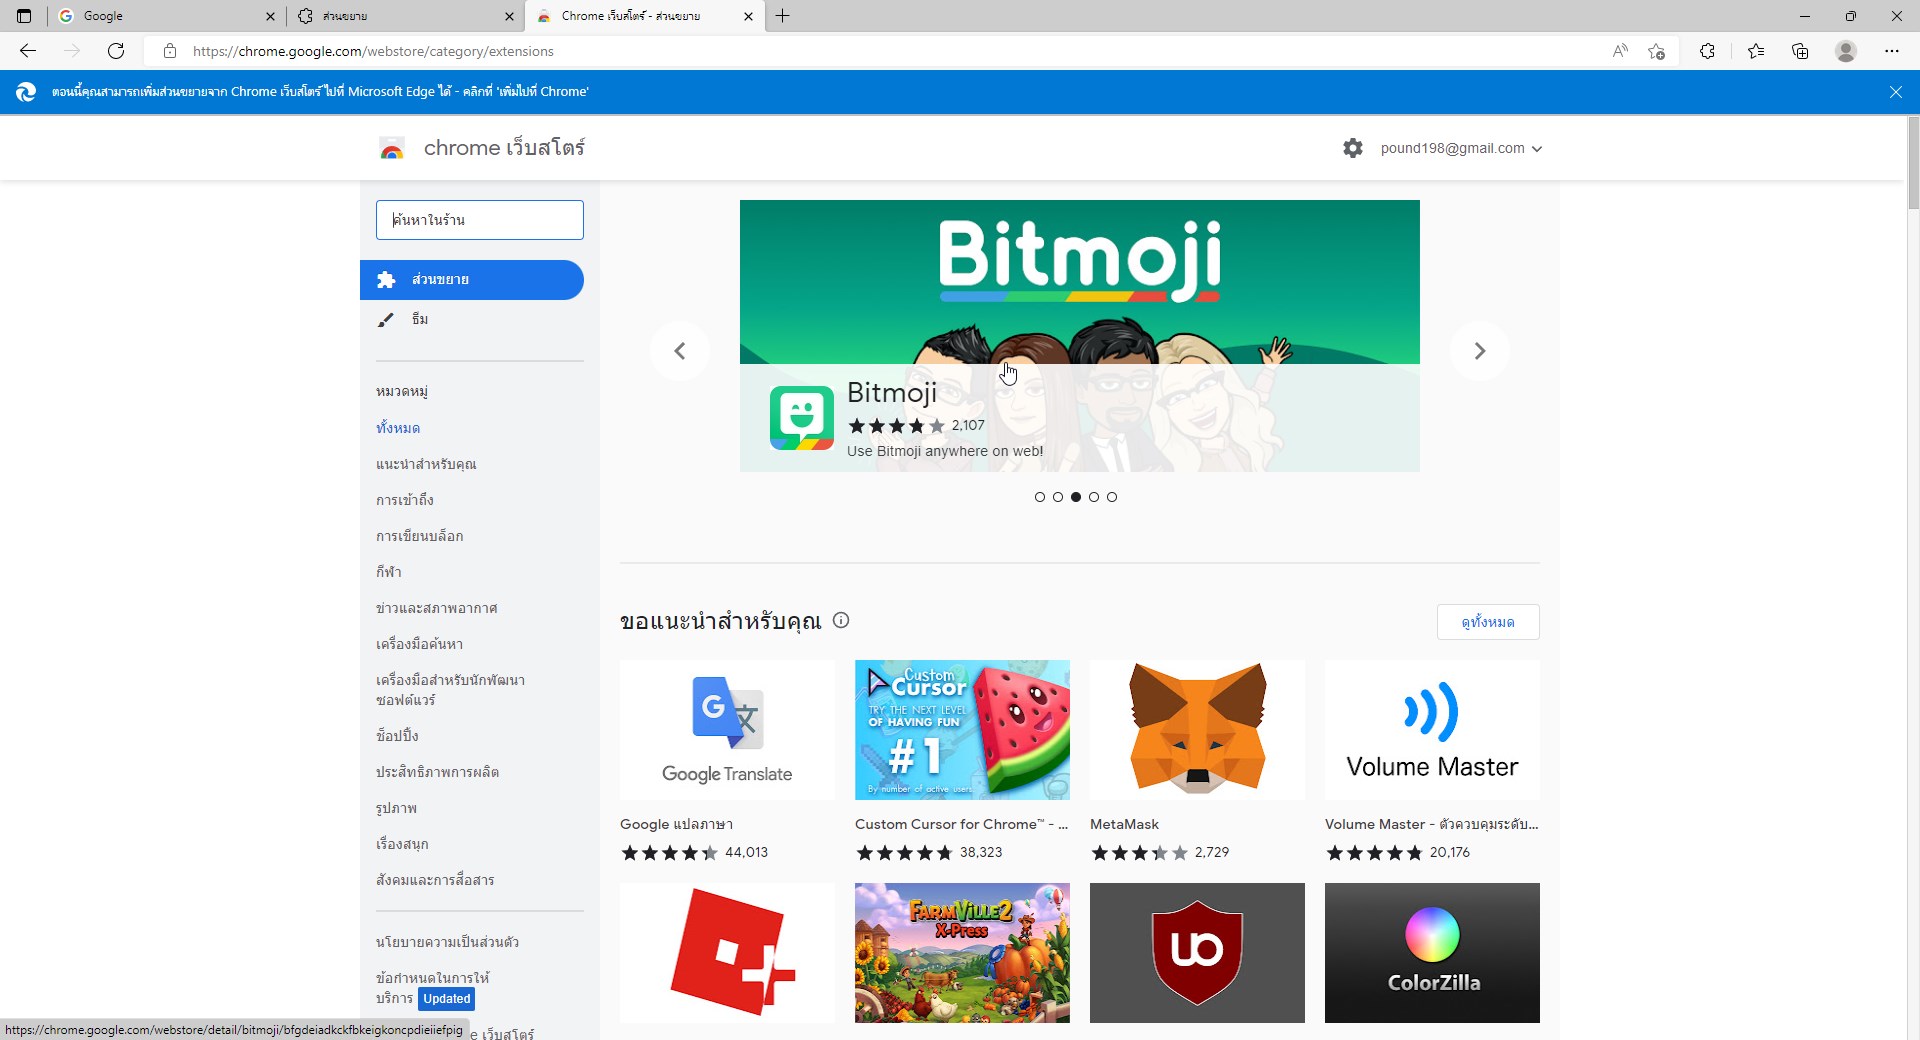Open Edge settings and more menu

[x=1891, y=51]
